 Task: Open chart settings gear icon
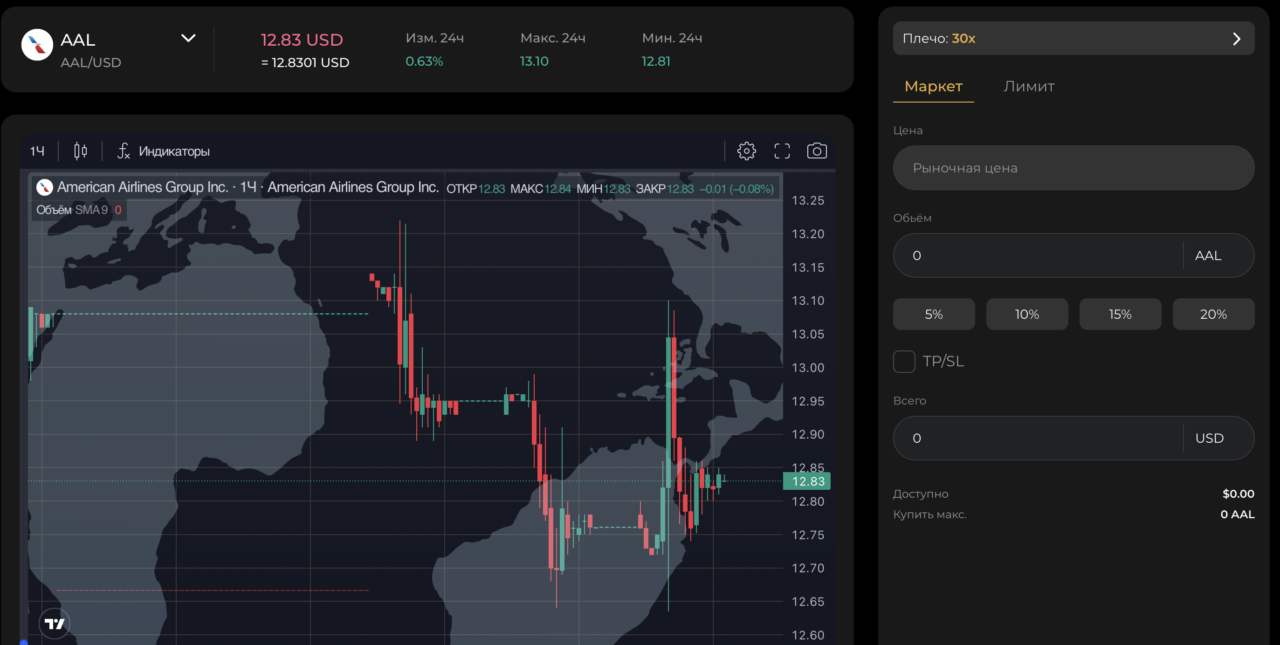(747, 151)
